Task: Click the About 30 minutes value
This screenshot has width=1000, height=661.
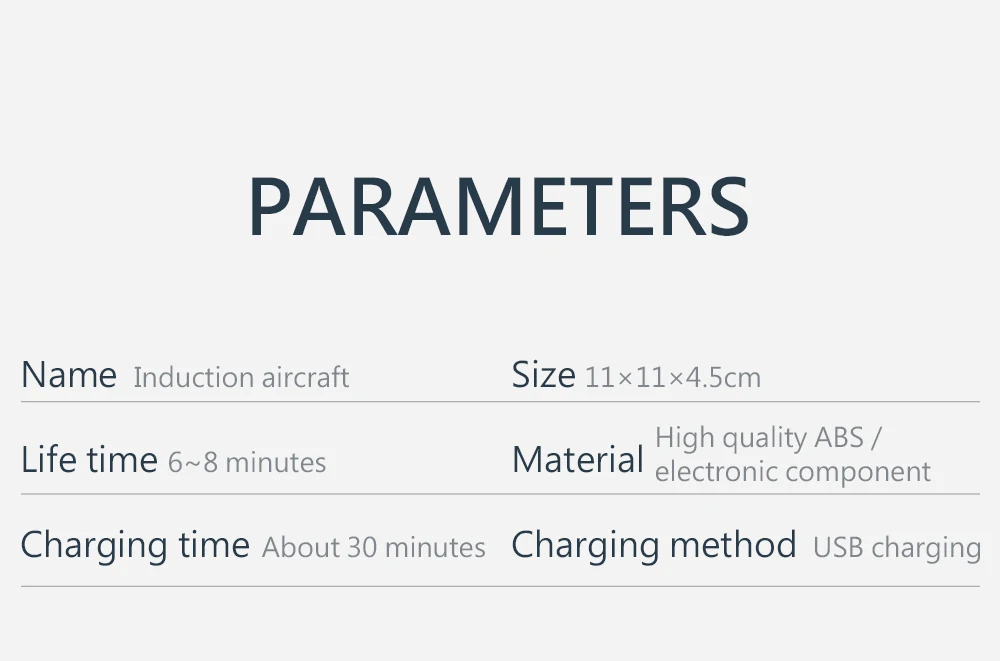Action: pyautogui.click(x=374, y=547)
